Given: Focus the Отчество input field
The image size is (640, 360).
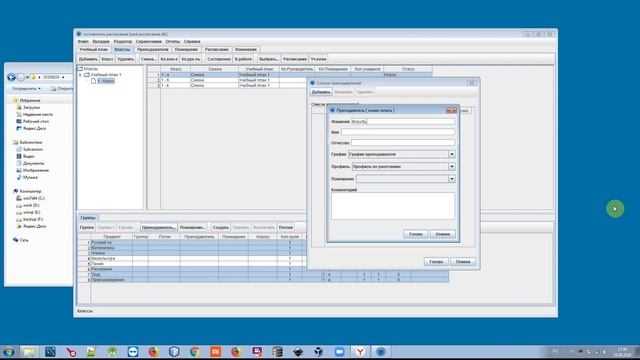Looking at the screenshot, I should [403, 142].
